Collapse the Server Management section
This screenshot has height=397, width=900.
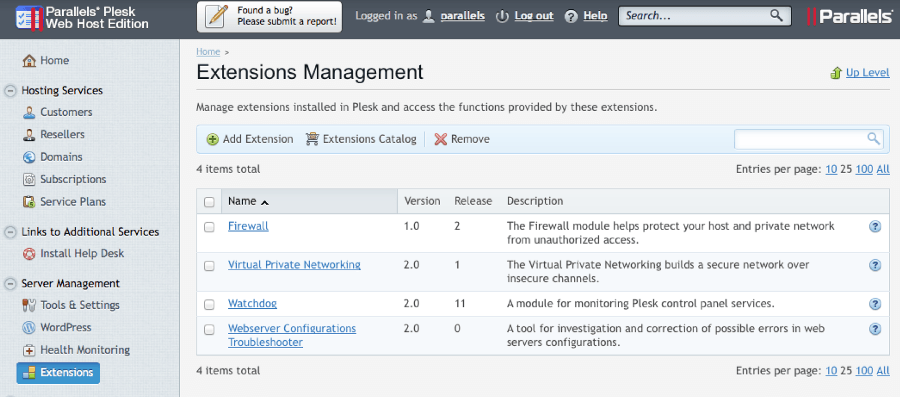(x=10, y=283)
